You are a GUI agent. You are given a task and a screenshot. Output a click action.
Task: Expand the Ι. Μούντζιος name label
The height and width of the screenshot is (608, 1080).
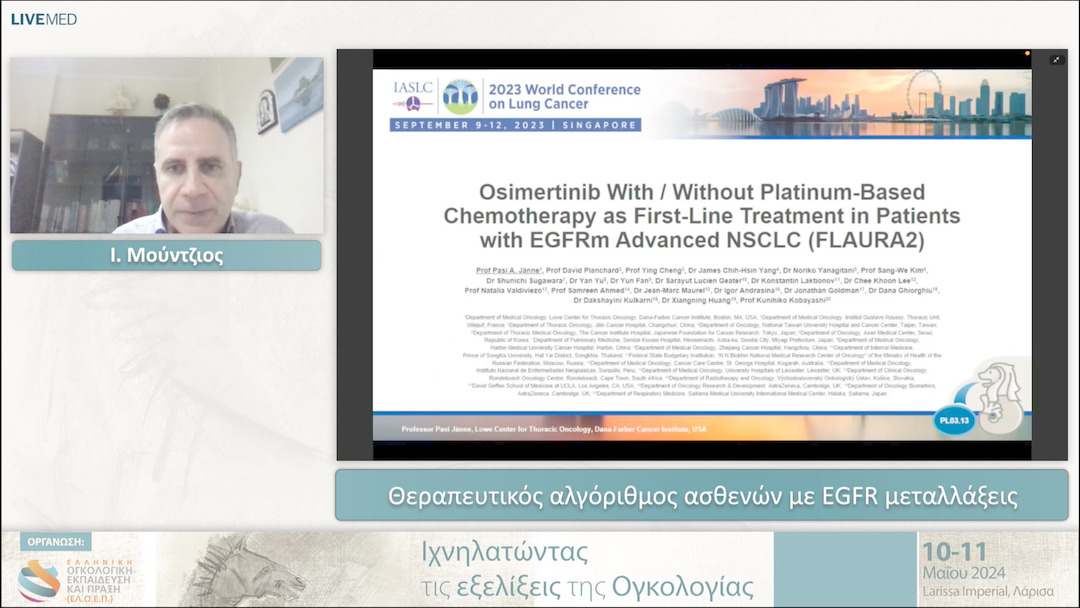coord(165,255)
